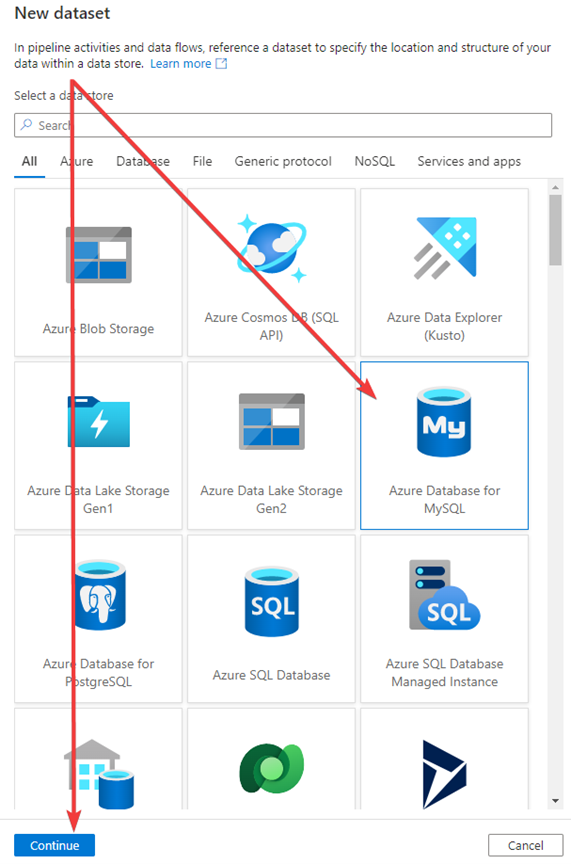Switch to the Azure tab
Viewport: 571px width, 864px height.
pyautogui.click(x=77, y=161)
